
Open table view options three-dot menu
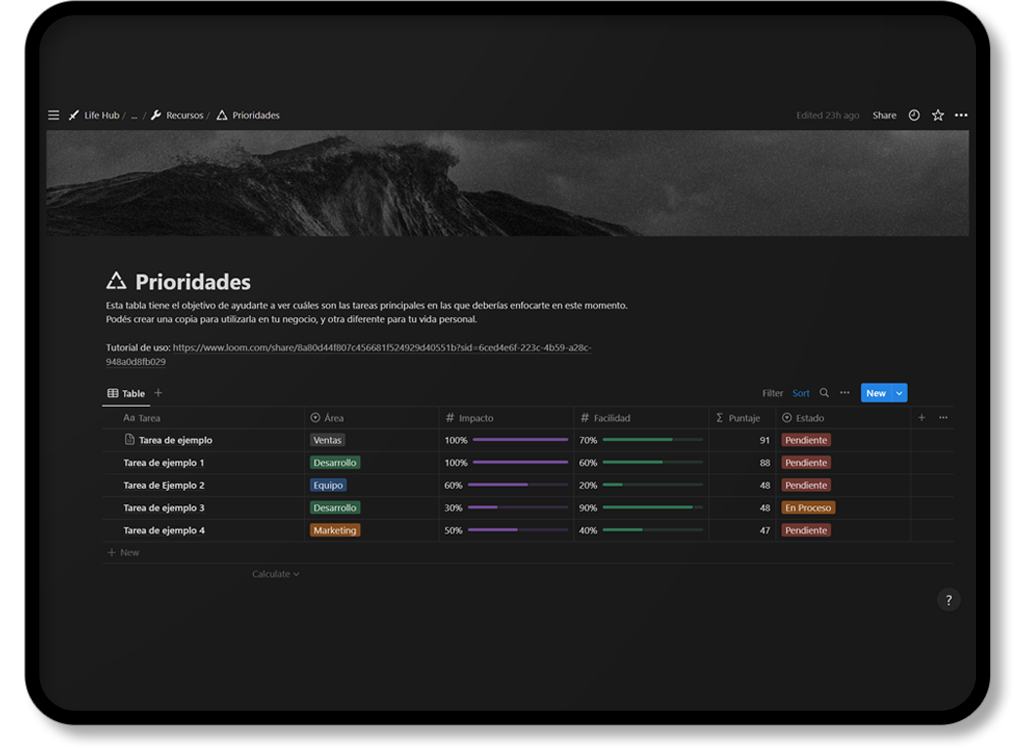[x=845, y=393]
